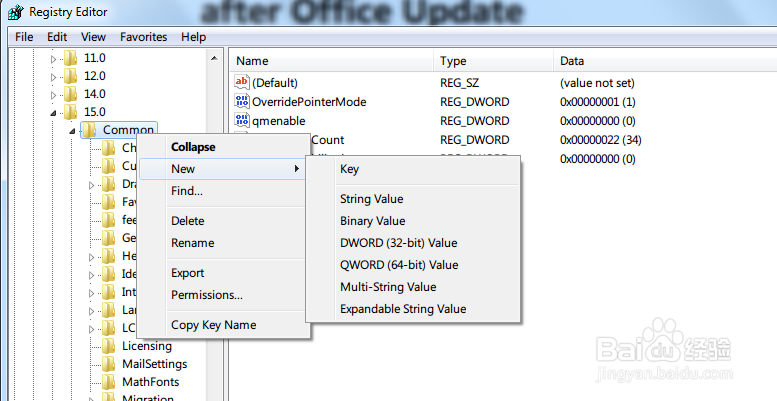Image resolution: width=777 pixels, height=401 pixels.
Task: Select the 14.0 key label
Action: [x=95, y=94]
